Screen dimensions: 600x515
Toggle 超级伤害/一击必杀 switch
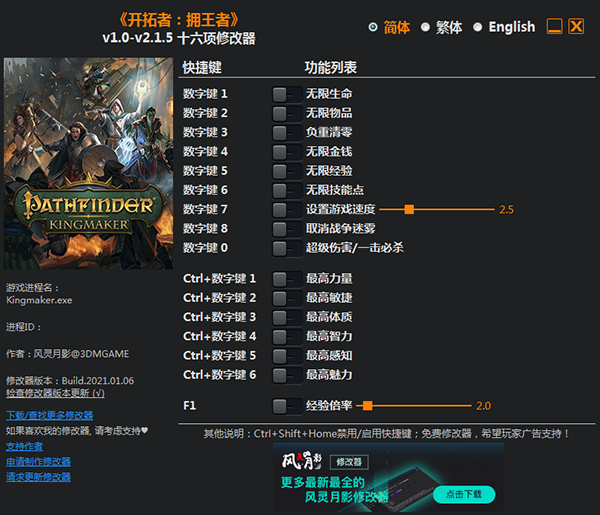[287, 248]
